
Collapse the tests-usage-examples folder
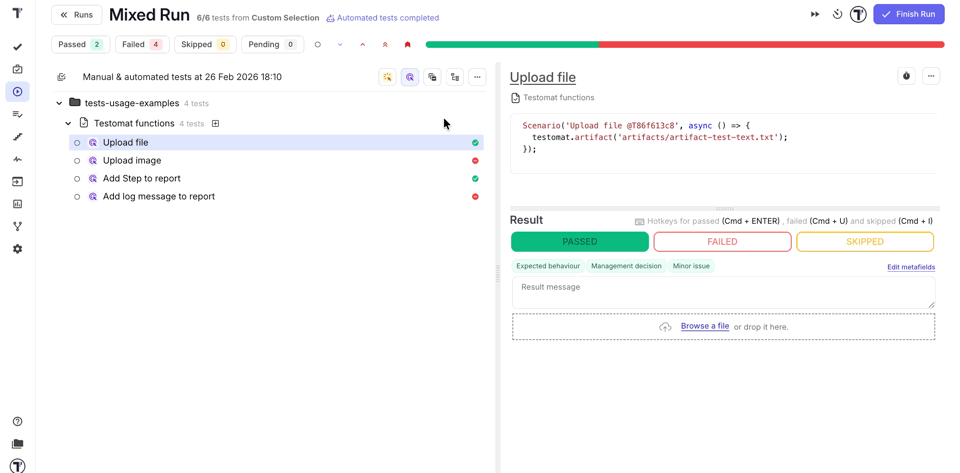[x=59, y=103]
